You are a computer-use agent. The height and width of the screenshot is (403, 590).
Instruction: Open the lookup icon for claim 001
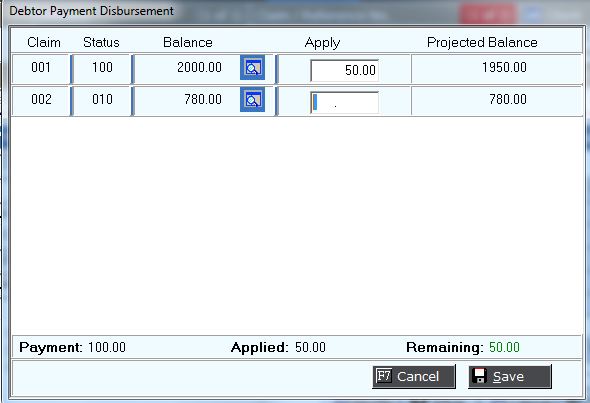[x=252, y=67]
